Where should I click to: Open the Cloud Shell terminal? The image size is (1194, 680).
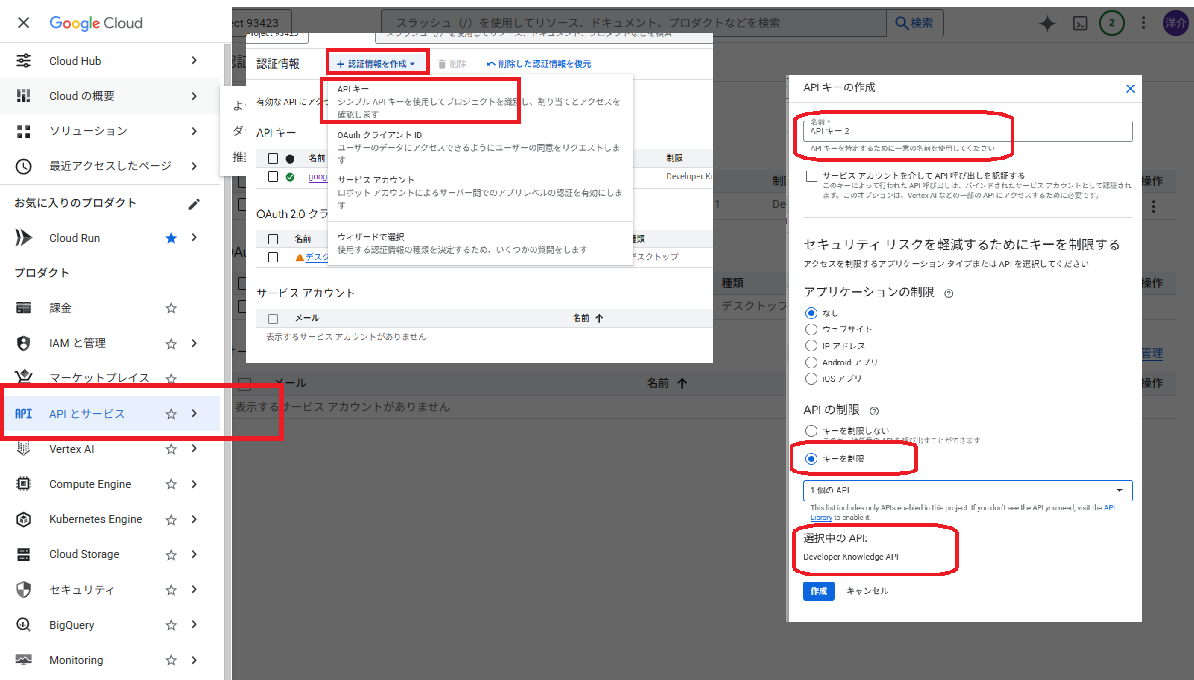point(1079,22)
